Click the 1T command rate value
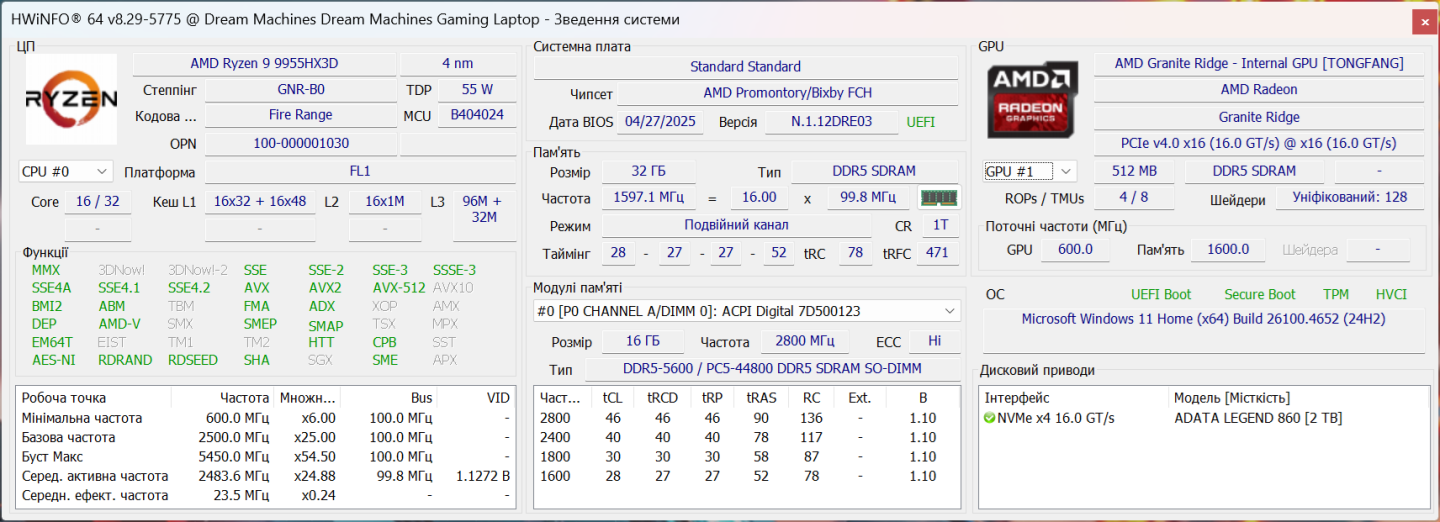The image size is (1440, 522). coord(940,225)
